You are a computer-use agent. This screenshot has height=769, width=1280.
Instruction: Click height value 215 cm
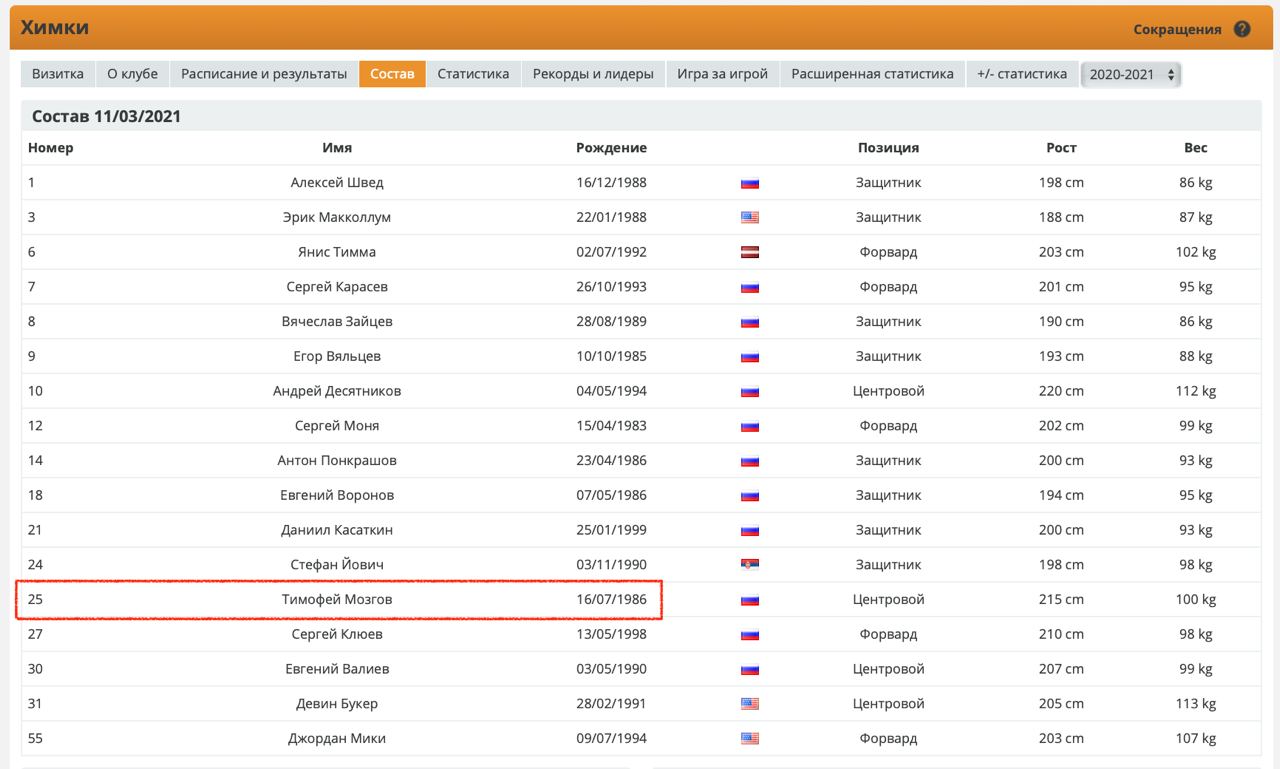click(x=1061, y=599)
